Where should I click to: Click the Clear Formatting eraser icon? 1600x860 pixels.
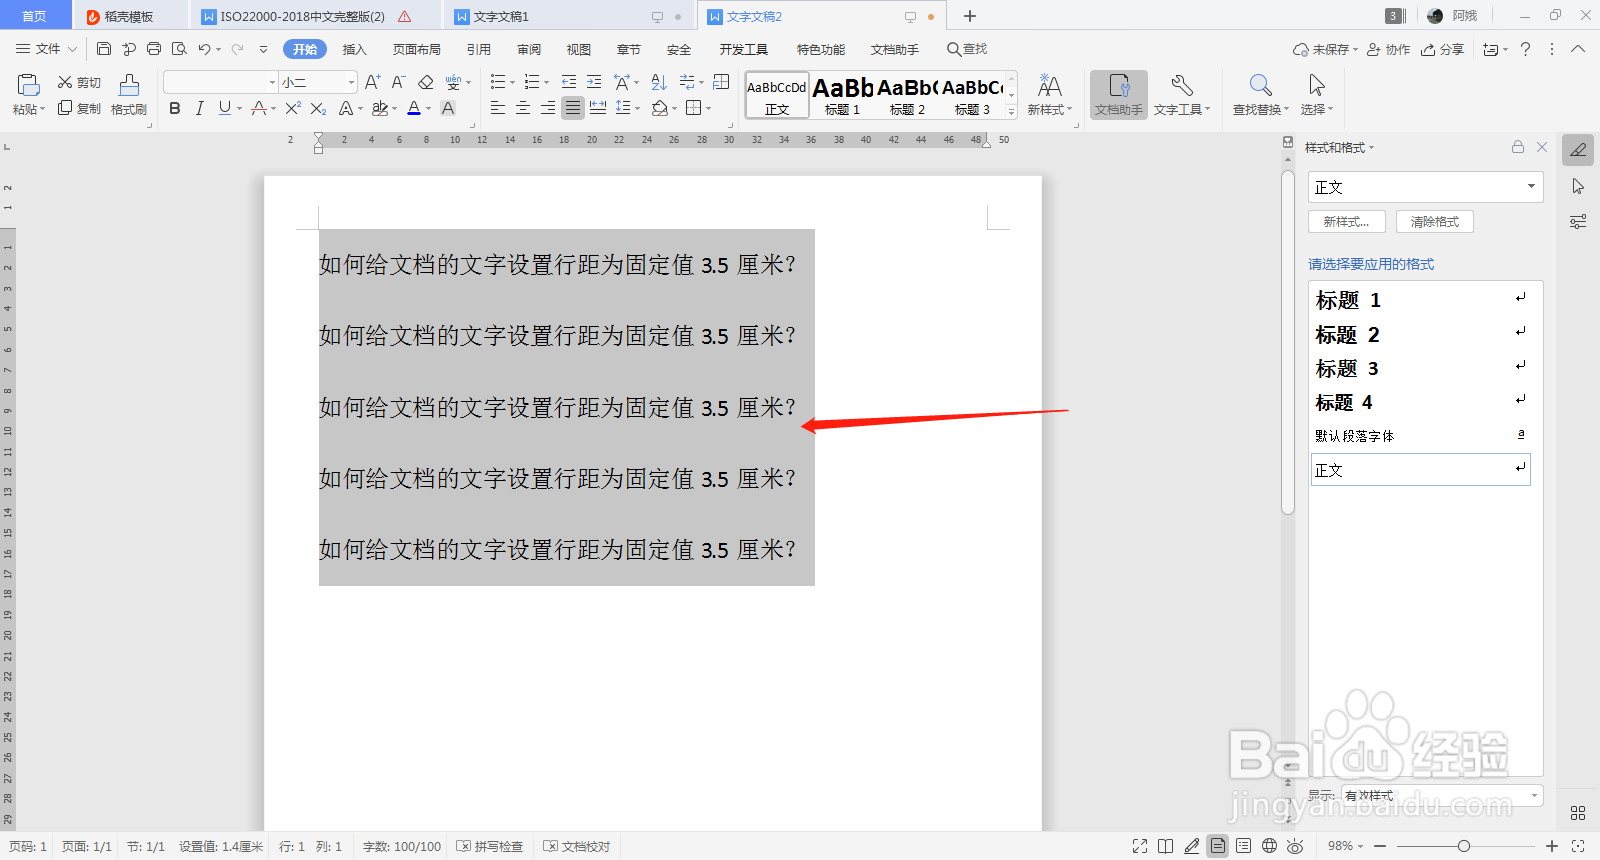click(x=426, y=82)
